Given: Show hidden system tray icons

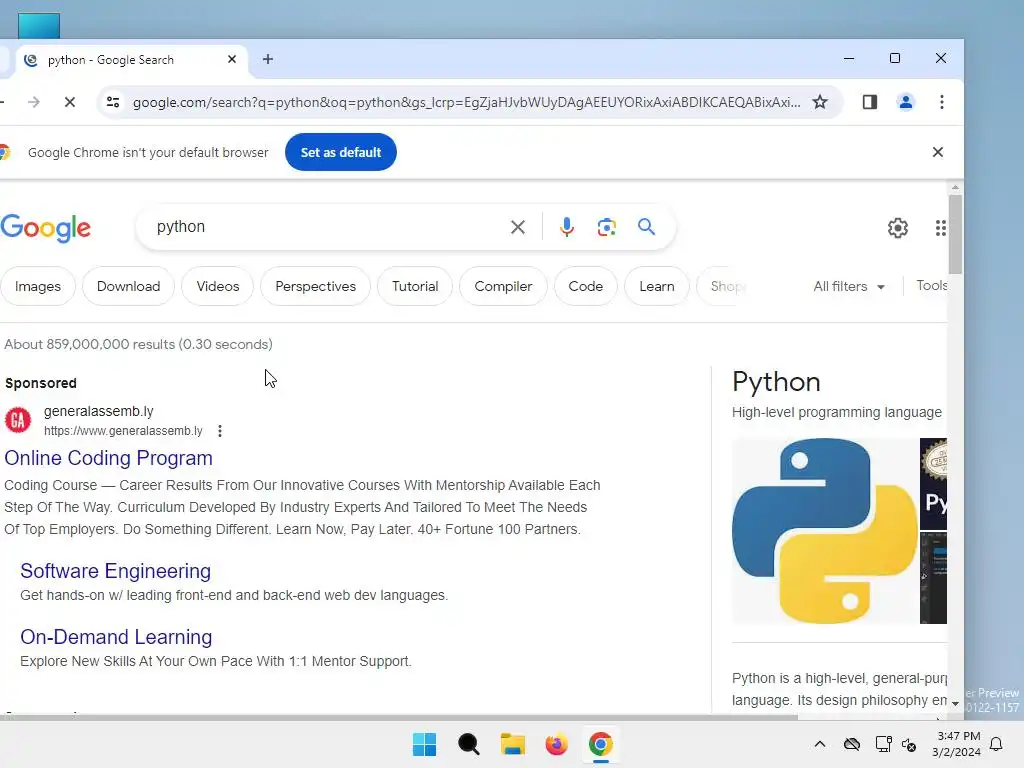Looking at the screenshot, I should 820,744.
